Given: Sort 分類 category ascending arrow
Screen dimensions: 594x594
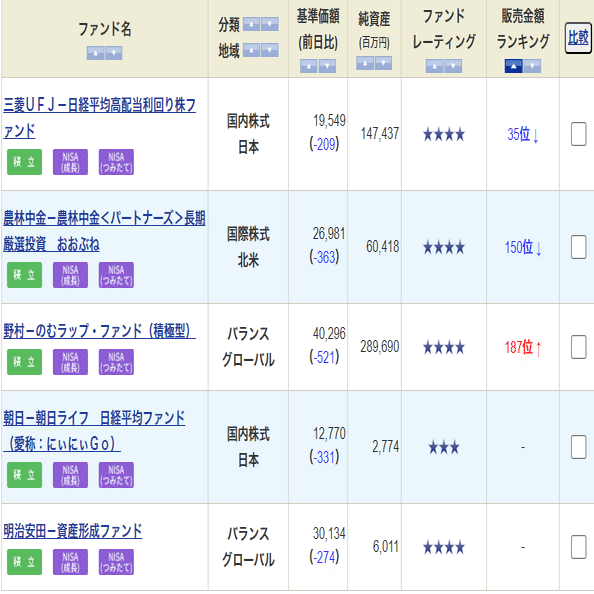Looking at the screenshot, I should 252,24.
